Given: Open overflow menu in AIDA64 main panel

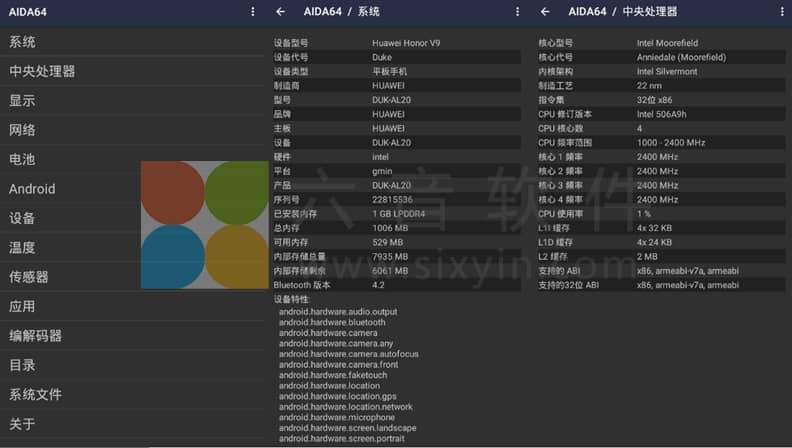Looking at the screenshot, I should coord(253,12).
